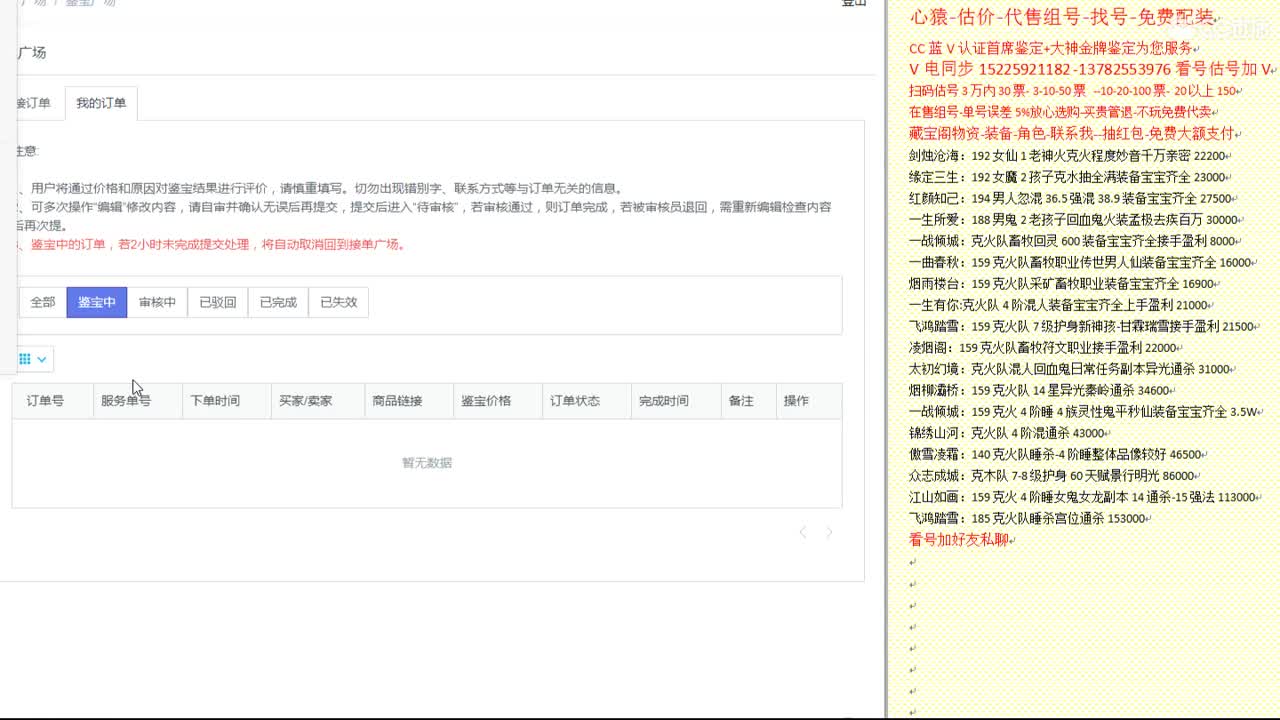
Task: Click the grid display icon above the table
Action: point(22,358)
